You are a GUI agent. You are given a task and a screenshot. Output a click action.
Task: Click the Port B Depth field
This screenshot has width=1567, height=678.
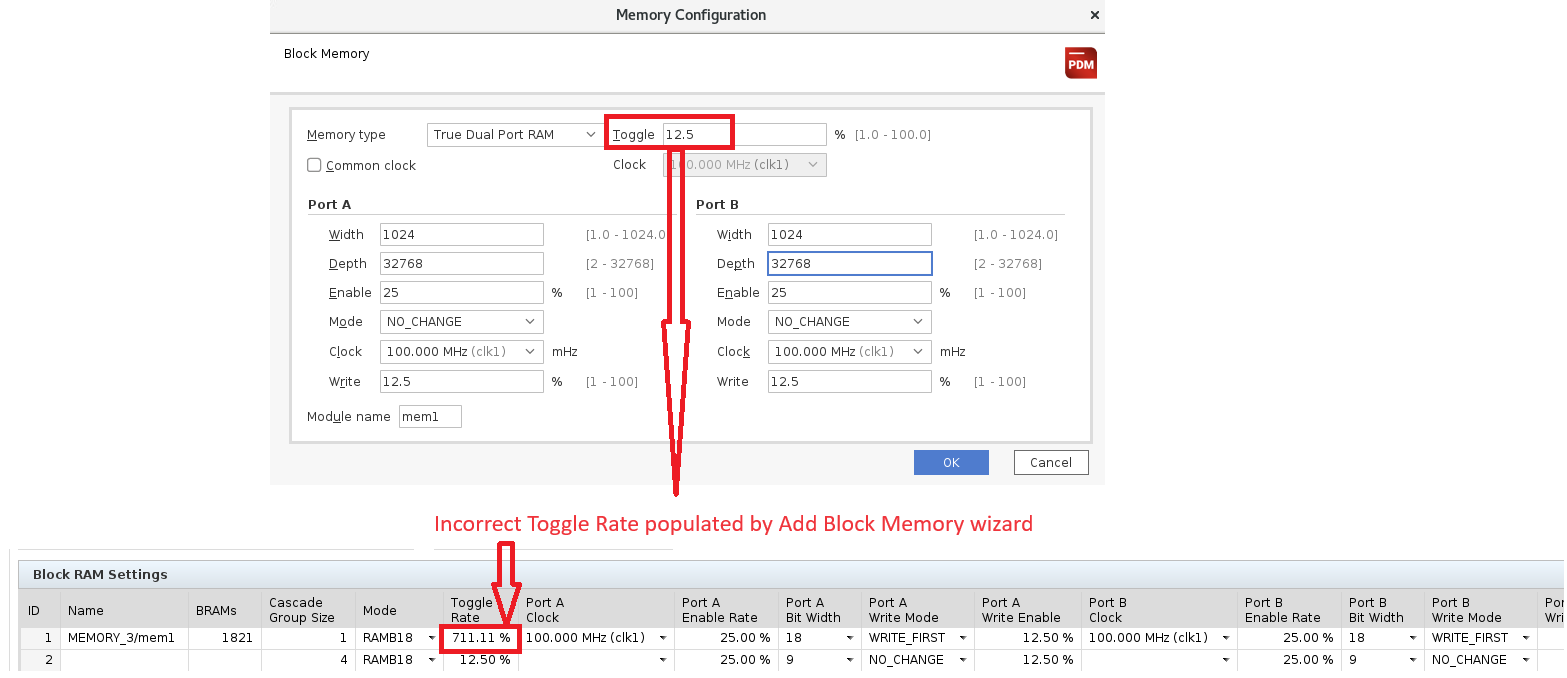point(849,263)
